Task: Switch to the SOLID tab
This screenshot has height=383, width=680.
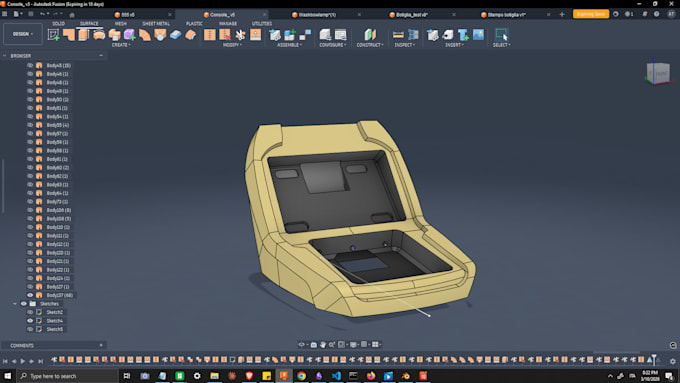Action: [59, 23]
